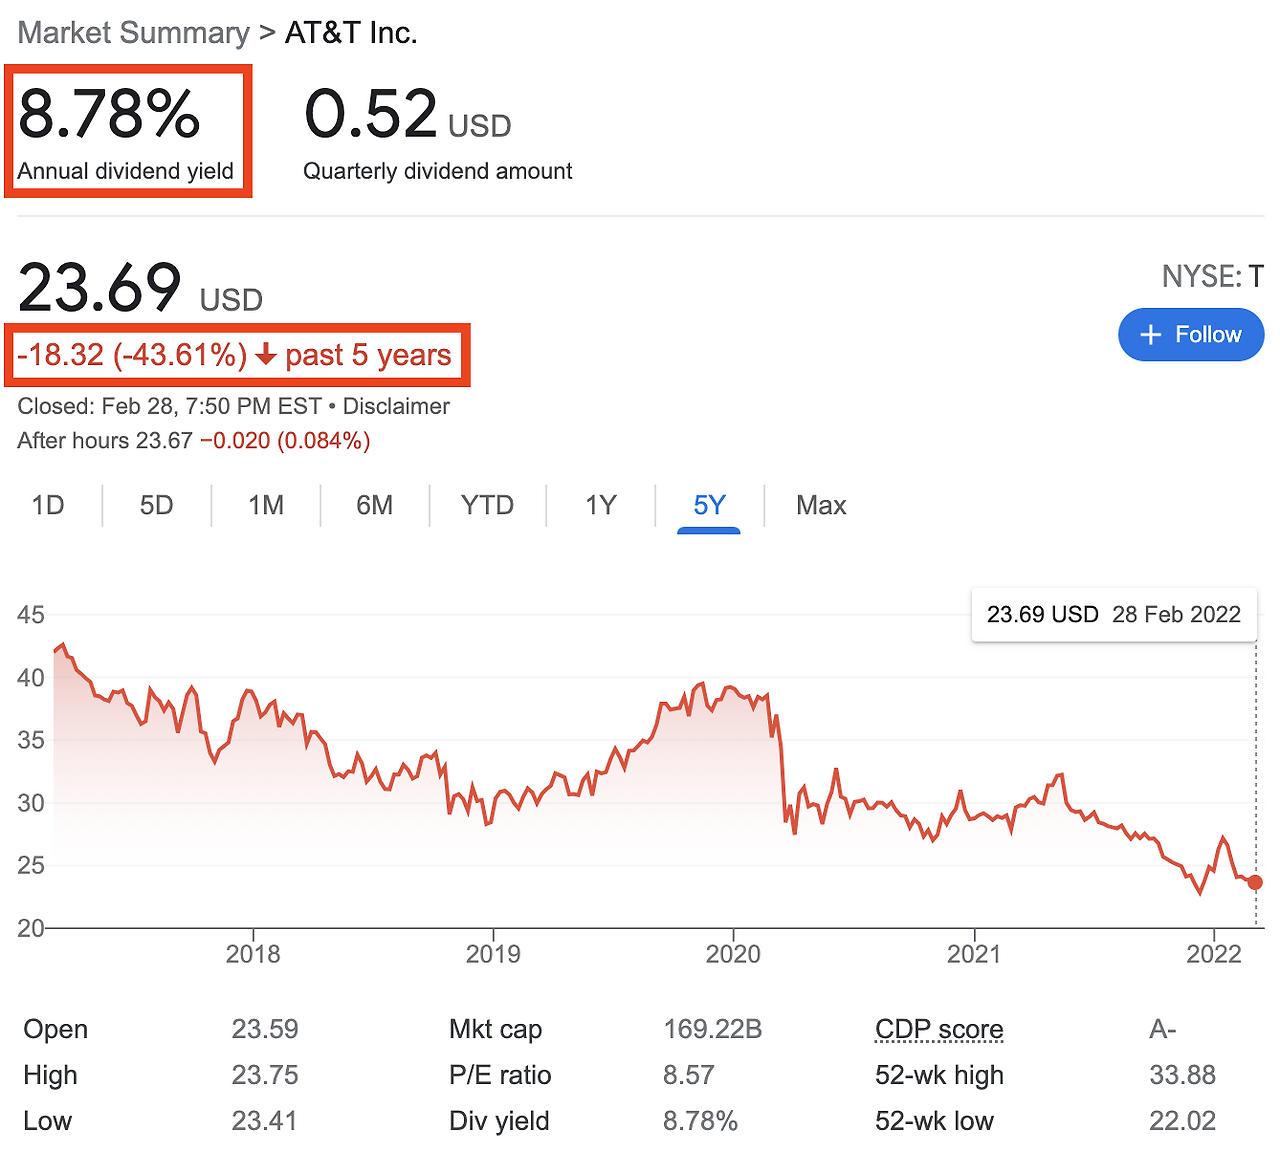Click the CDP score value A-
Viewport: 1280px width, 1151px height.
1163,1029
